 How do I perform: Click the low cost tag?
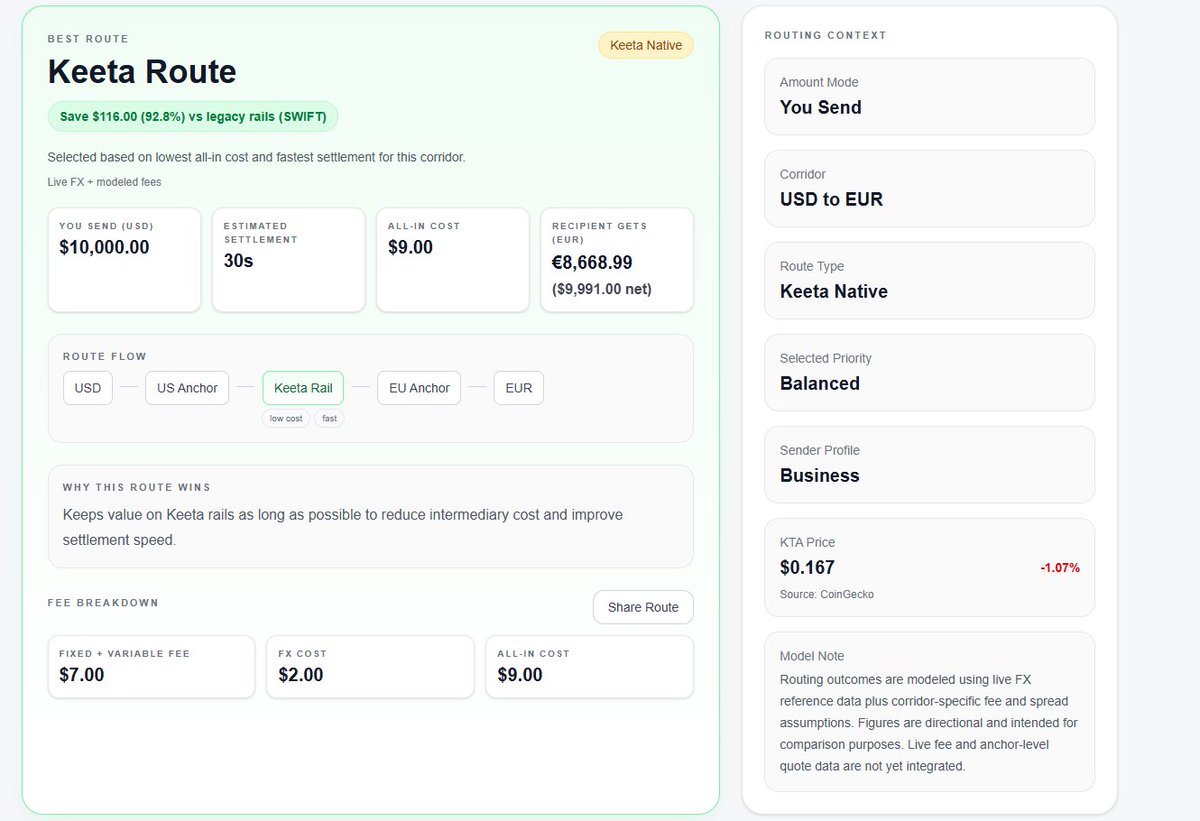pyautogui.click(x=286, y=419)
